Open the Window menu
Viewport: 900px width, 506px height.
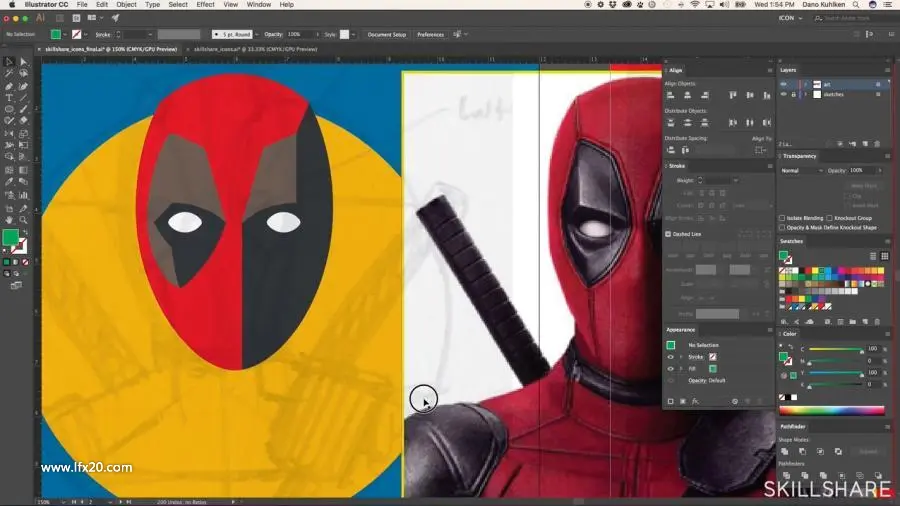(259, 5)
